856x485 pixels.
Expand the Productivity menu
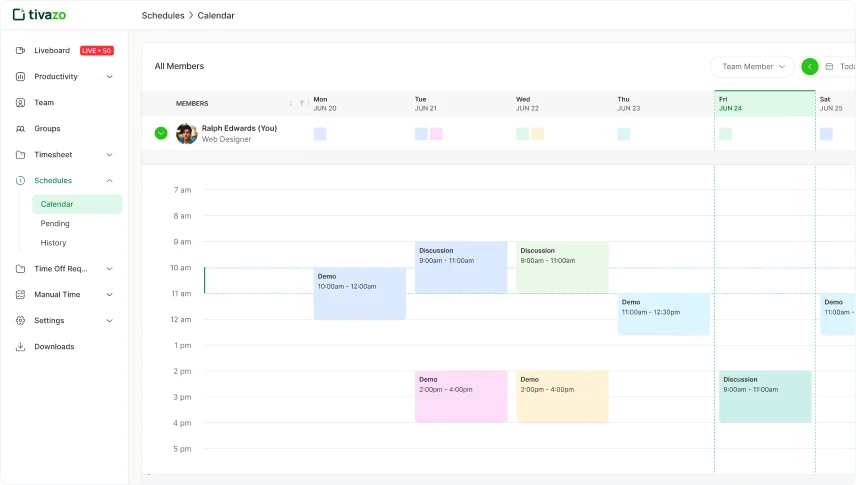point(109,77)
